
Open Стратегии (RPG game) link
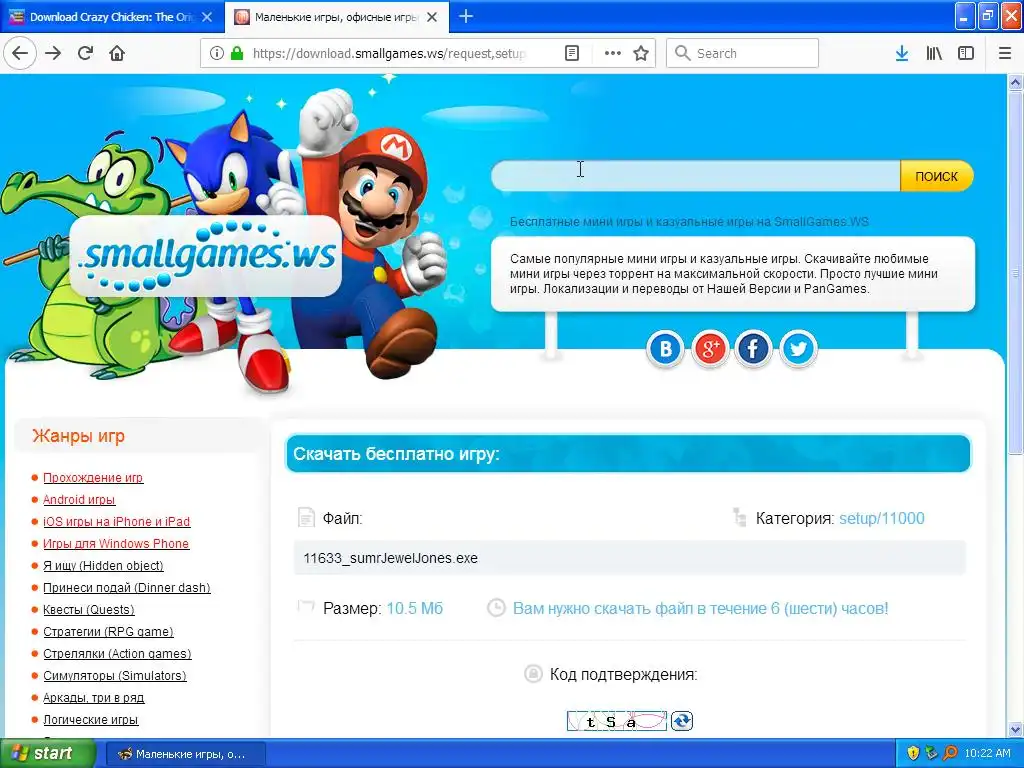point(108,632)
